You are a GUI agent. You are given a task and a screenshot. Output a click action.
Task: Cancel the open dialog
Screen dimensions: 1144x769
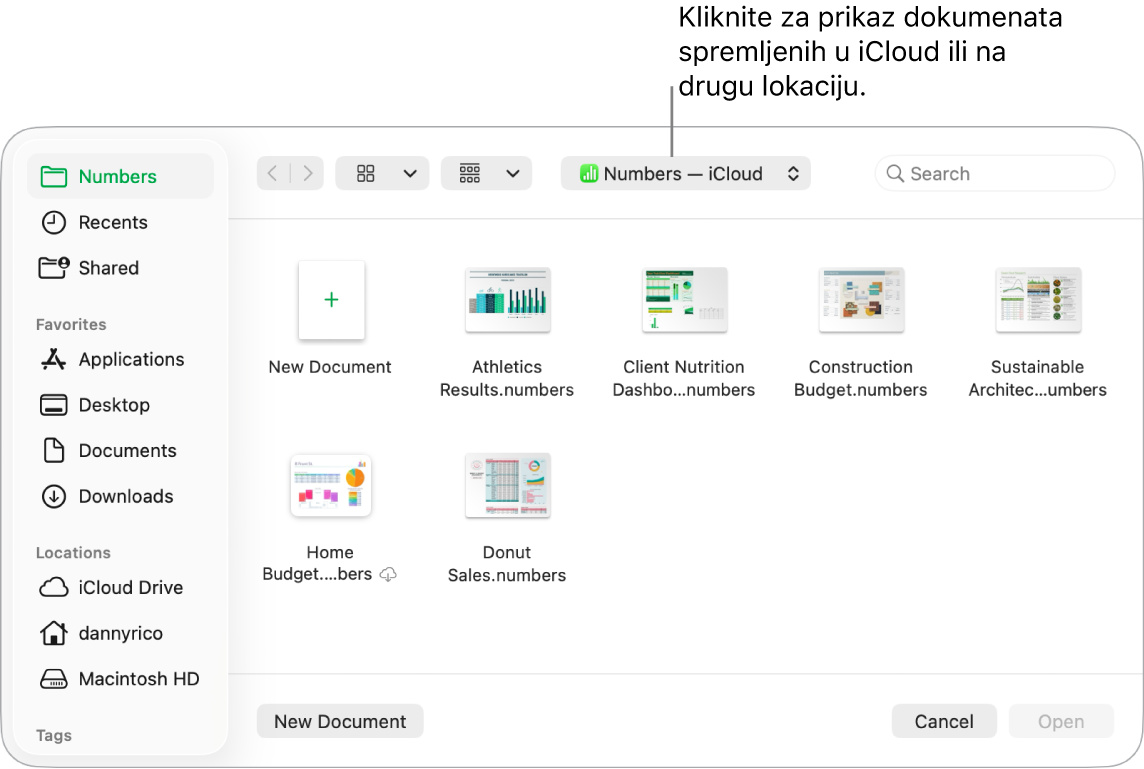tap(943, 720)
